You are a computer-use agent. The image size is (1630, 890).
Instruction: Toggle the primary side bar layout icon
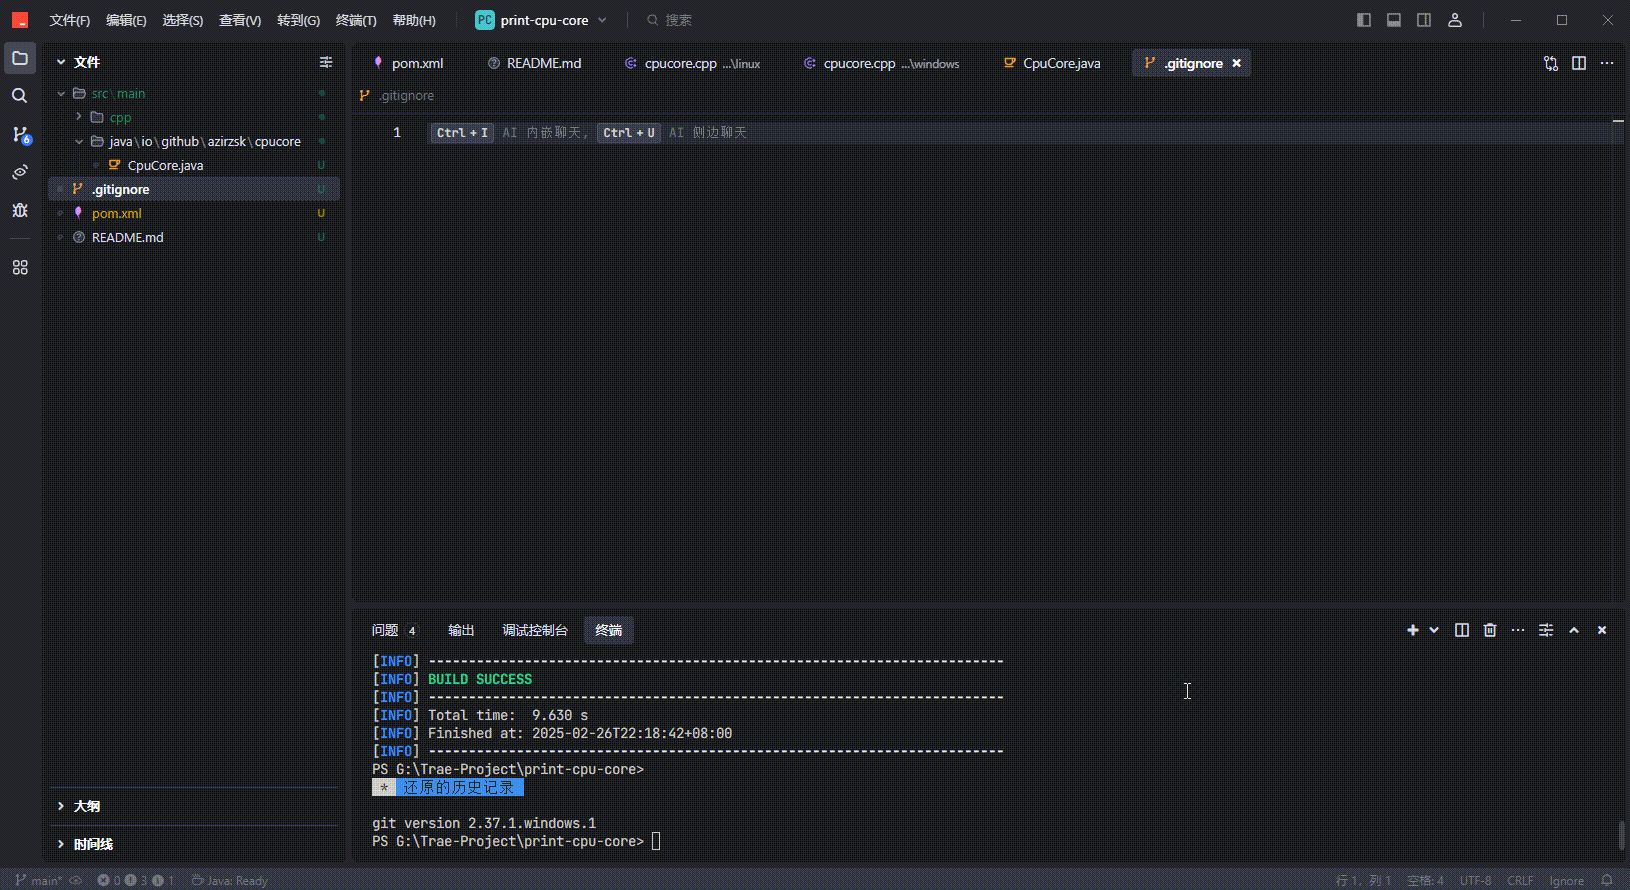(x=1364, y=20)
